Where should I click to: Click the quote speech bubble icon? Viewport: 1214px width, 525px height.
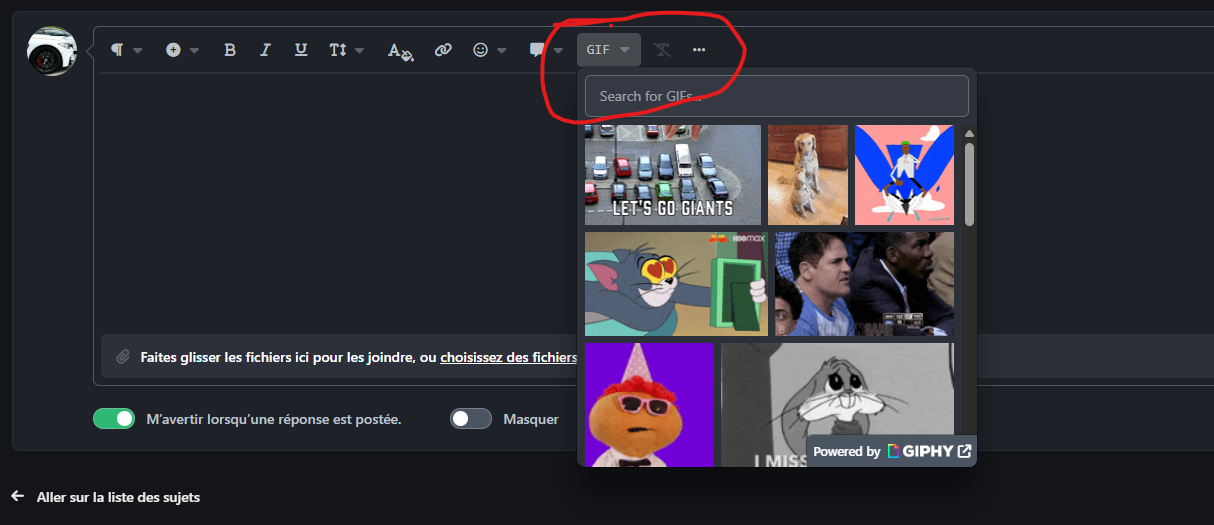tap(537, 50)
